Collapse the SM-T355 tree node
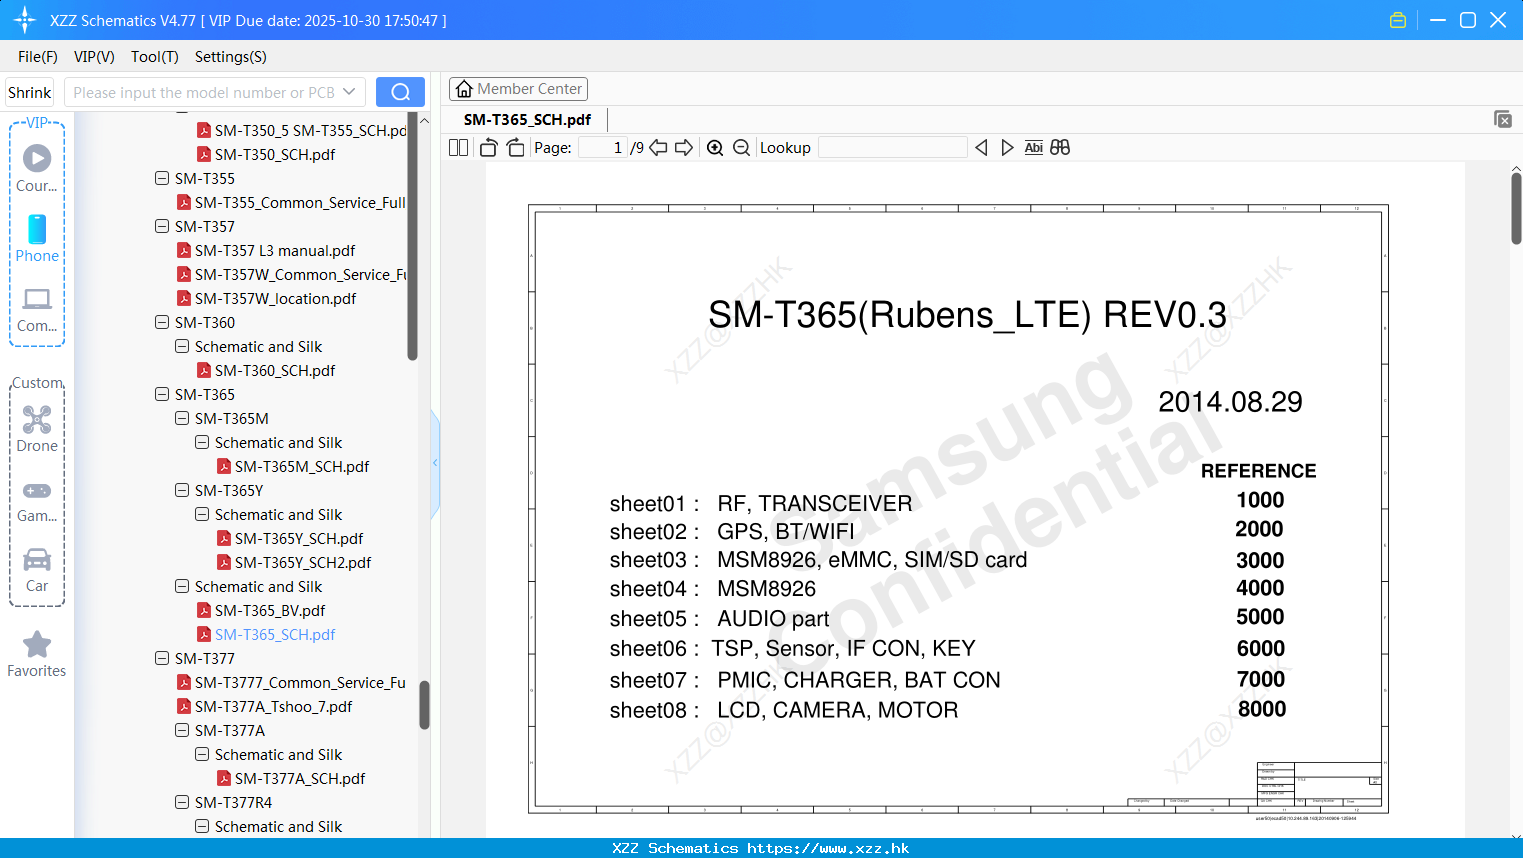Screen dimensions: 1523x858 pyautogui.click(x=162, y=178)
